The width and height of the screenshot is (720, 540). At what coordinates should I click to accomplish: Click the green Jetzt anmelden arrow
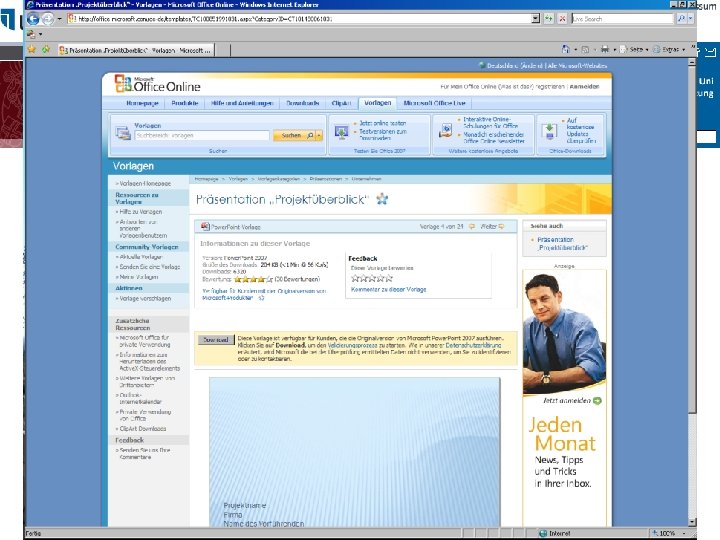597,401
